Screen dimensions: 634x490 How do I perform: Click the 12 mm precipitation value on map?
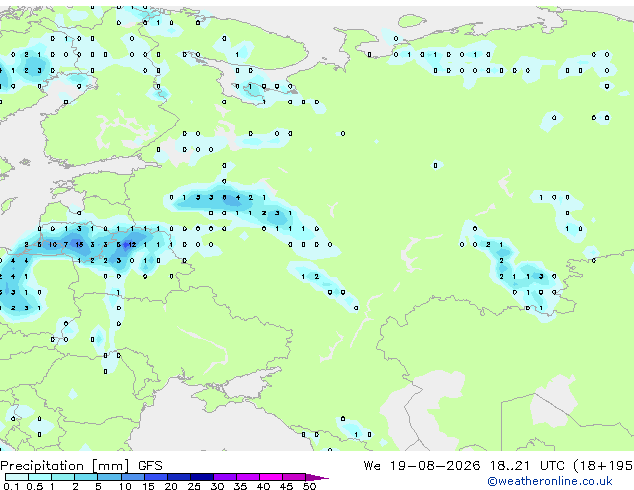click(132, 245)
